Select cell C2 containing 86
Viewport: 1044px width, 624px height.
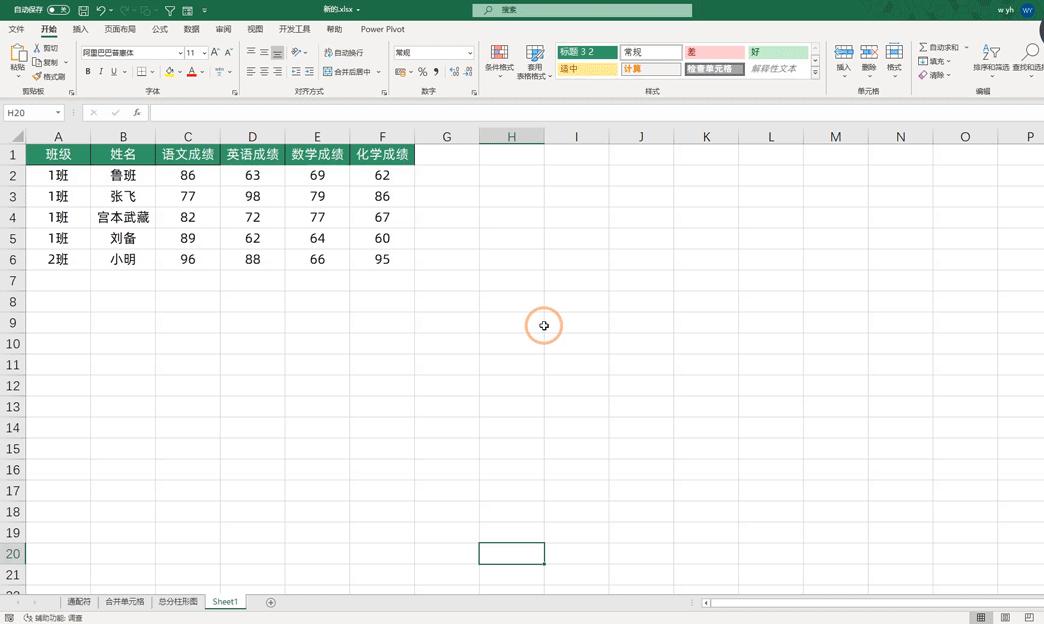pyautogui.click(x=187, y=175)
